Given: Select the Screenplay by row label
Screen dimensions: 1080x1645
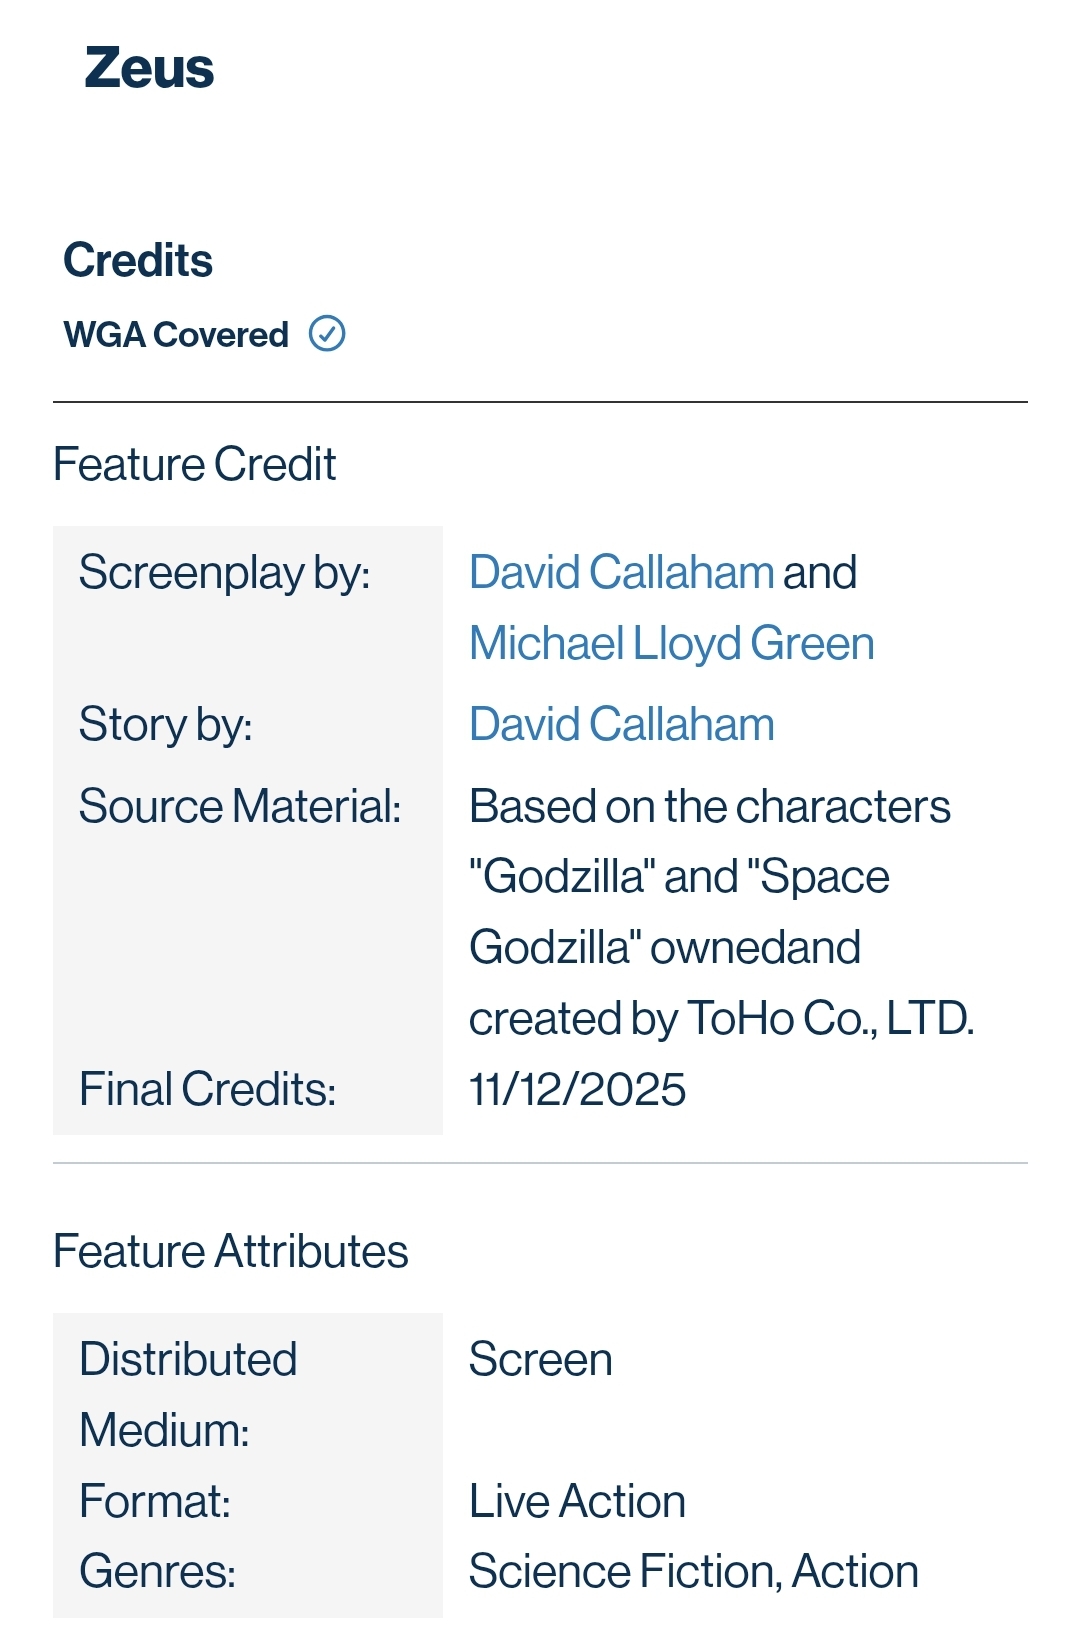Looking at the screenshot, I should 224,574.
